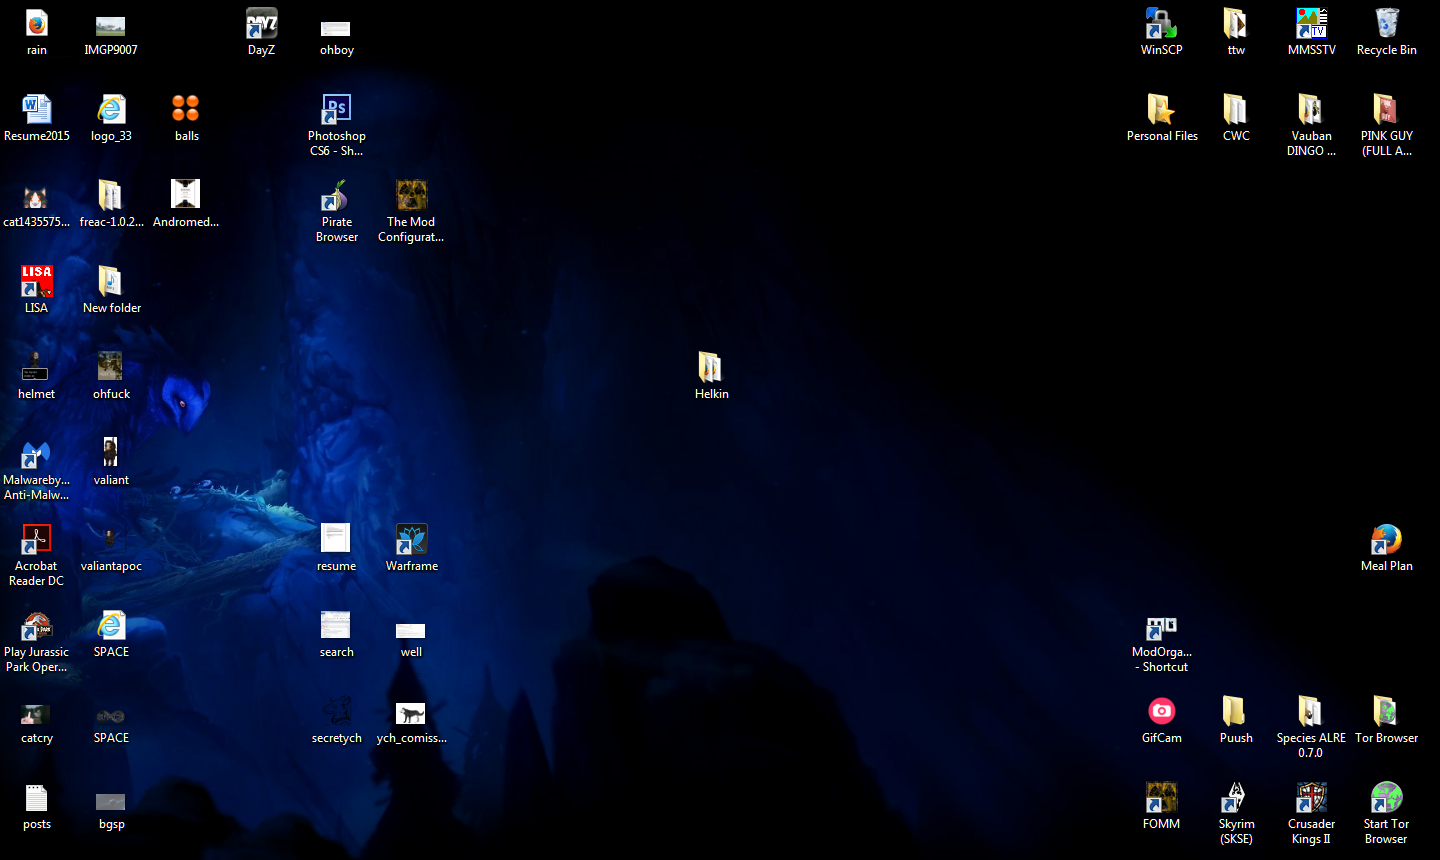Select the resume document icon
1440x860 pixels.
[336, 539]
